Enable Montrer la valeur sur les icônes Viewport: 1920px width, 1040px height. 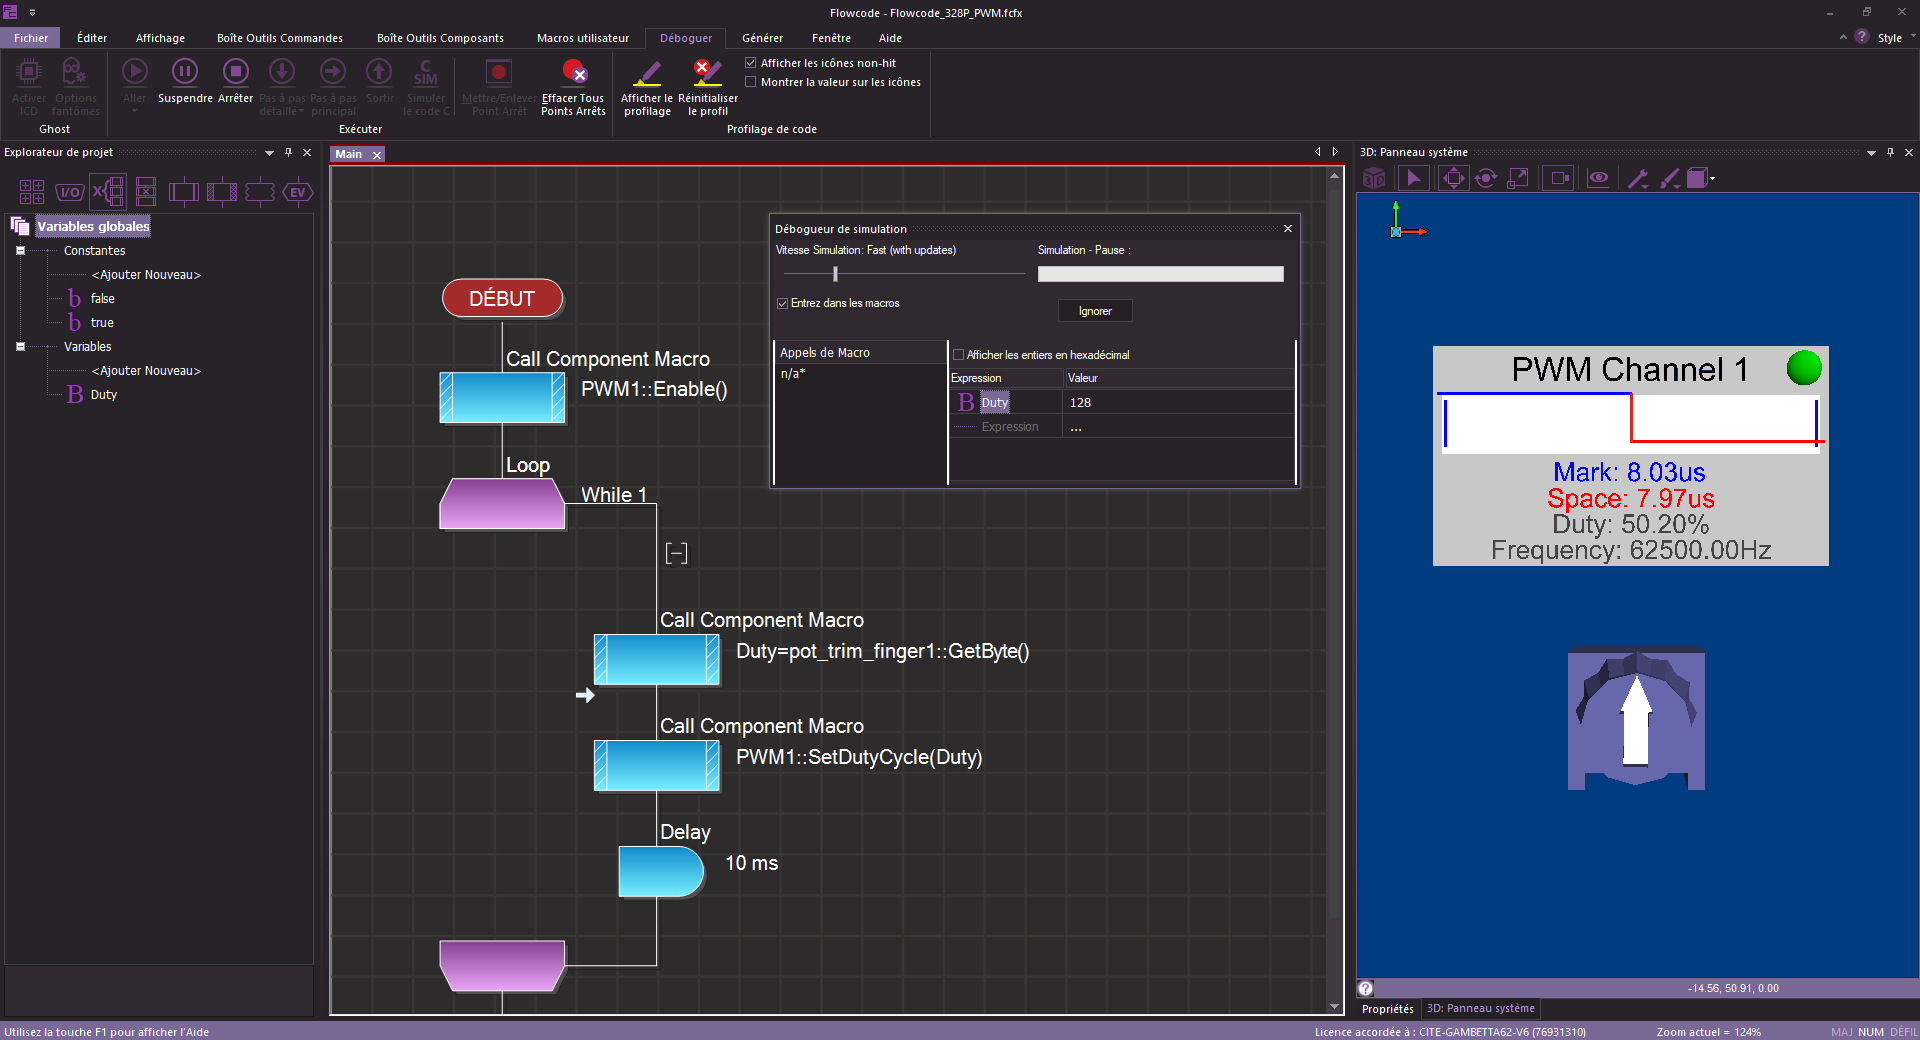751,82
